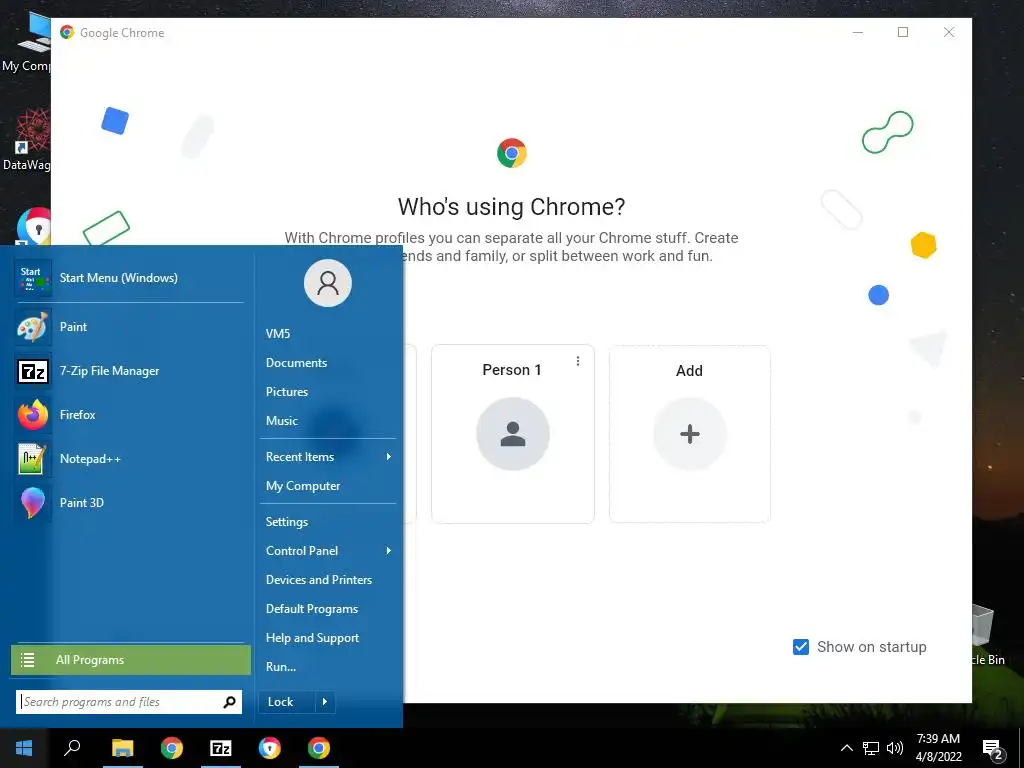
Task: Click the Show desktop strip at taskbar end
Action: (x=1021, y=748)
